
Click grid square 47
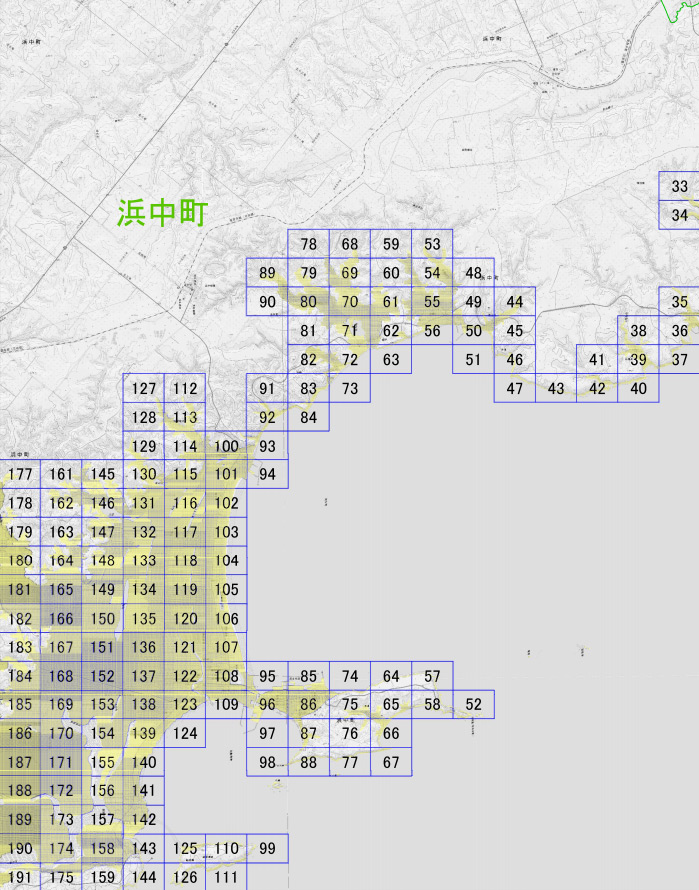pos(514,388)
